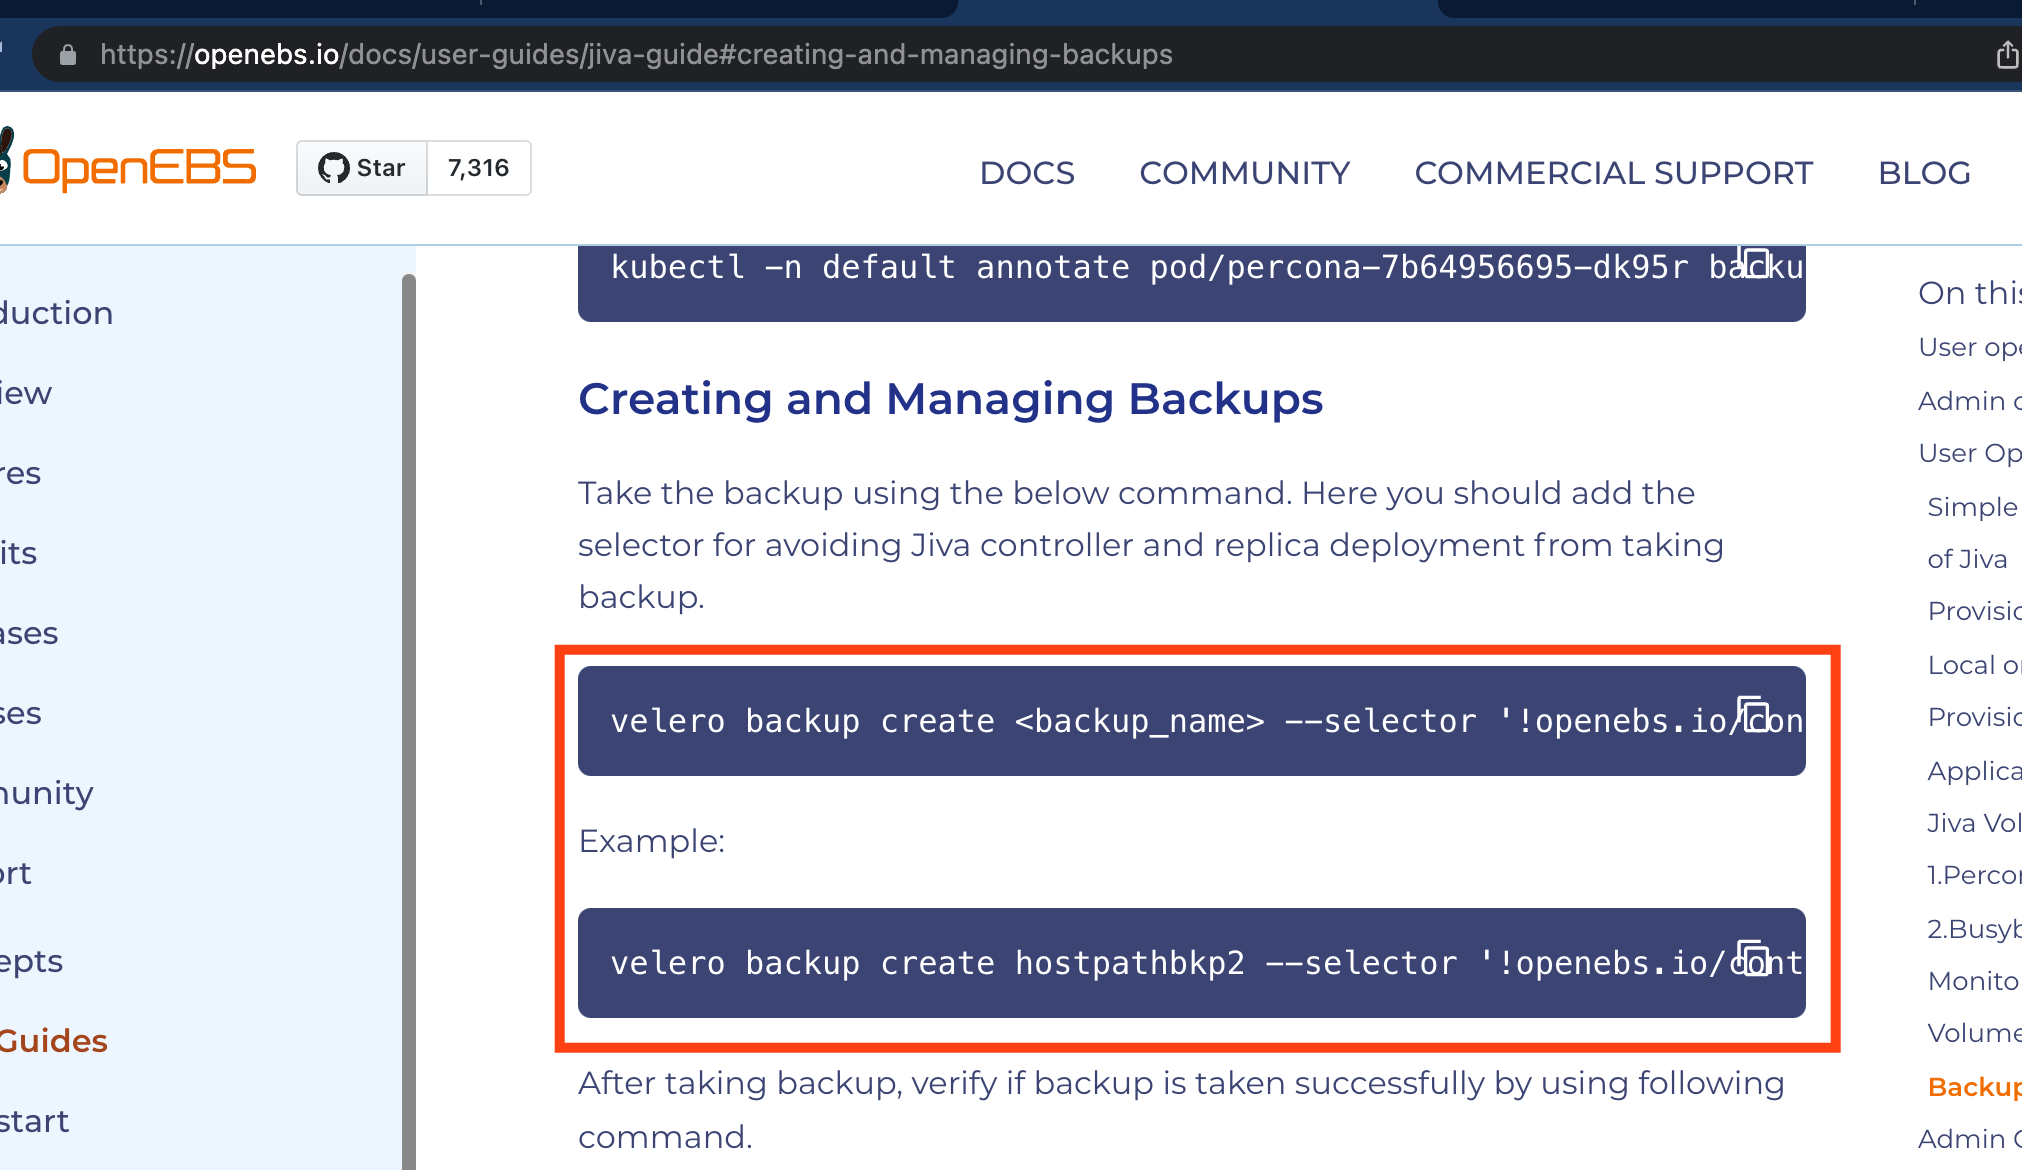Click the 7,316 star count

[478, 168]
